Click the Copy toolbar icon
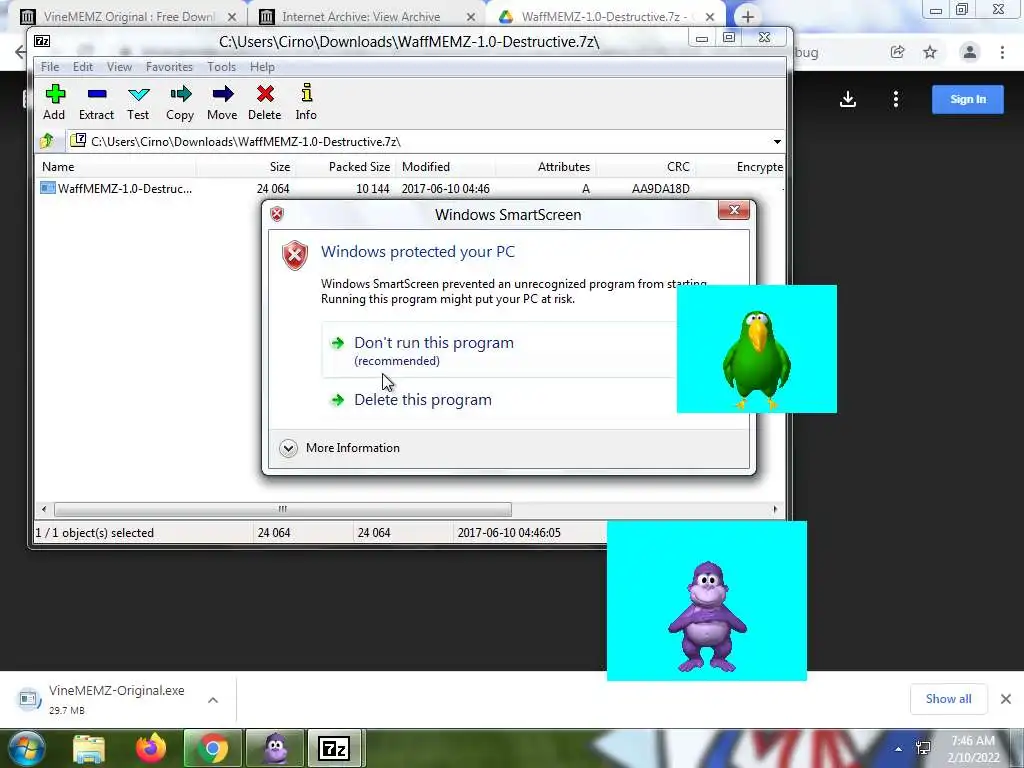The image size is (1024, 768). [x=180, y=103]
